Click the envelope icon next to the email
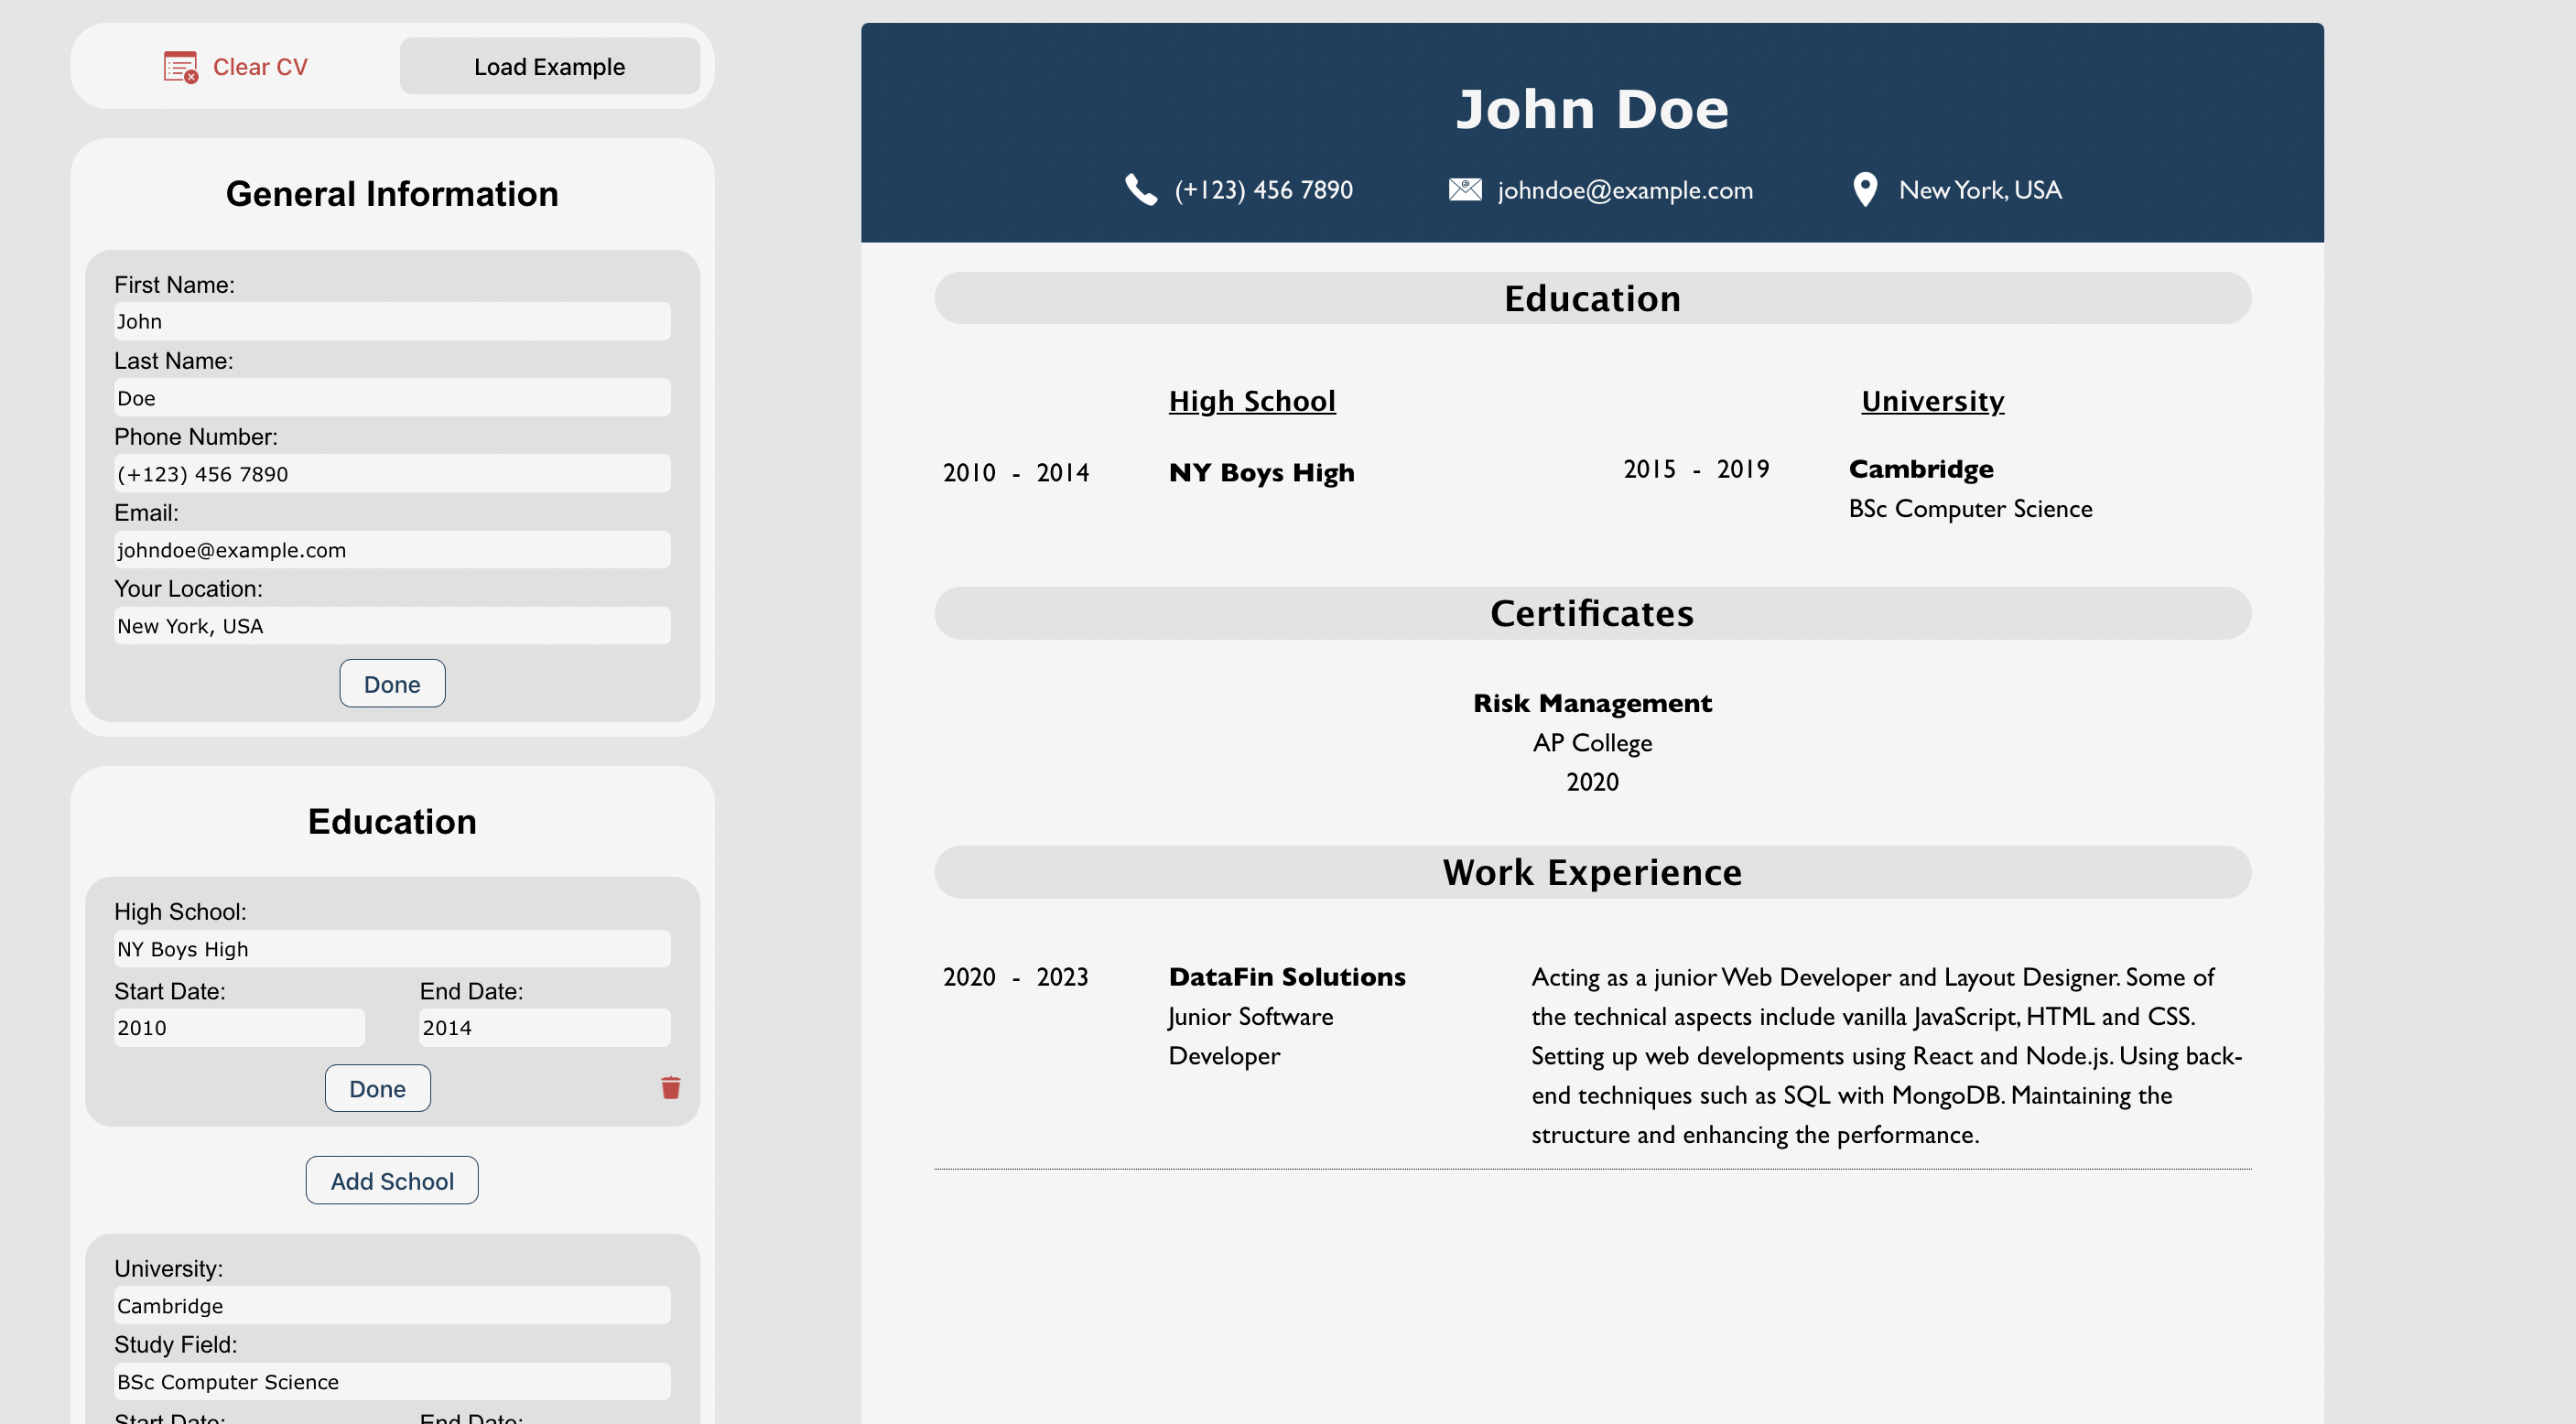This screenshot has height=1424, width=2576. point(1464,189)
